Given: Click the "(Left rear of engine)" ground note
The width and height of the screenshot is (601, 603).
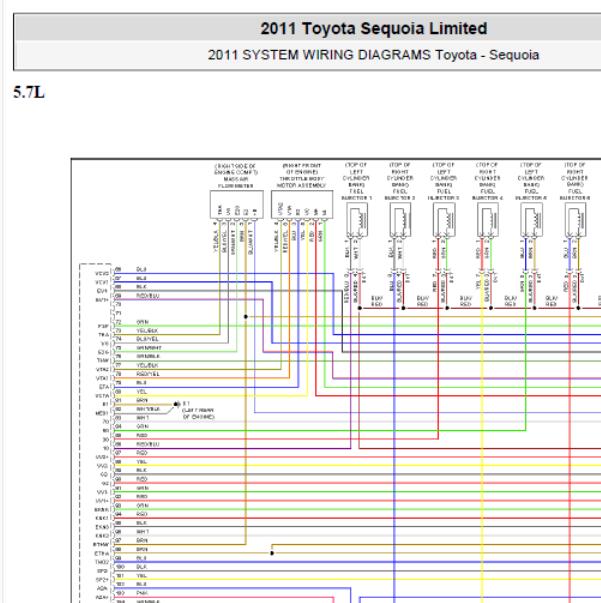Looking at the screenshot, I should coord(198,414).
